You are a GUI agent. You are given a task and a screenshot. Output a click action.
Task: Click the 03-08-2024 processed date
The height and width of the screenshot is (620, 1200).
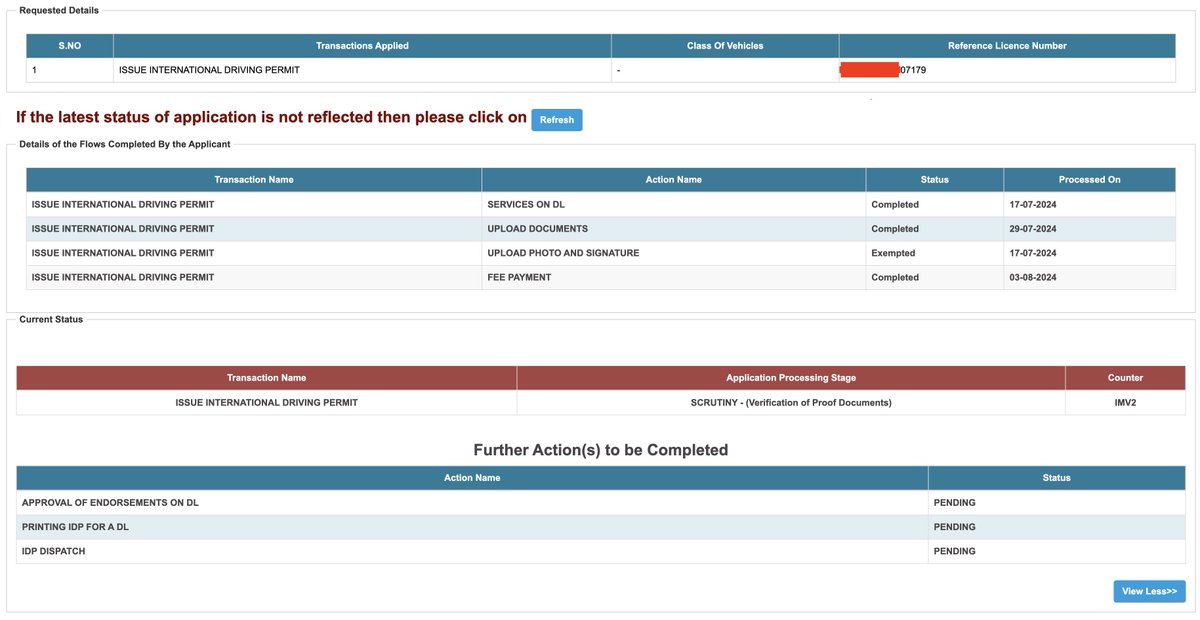click(x=1089, y=277)
